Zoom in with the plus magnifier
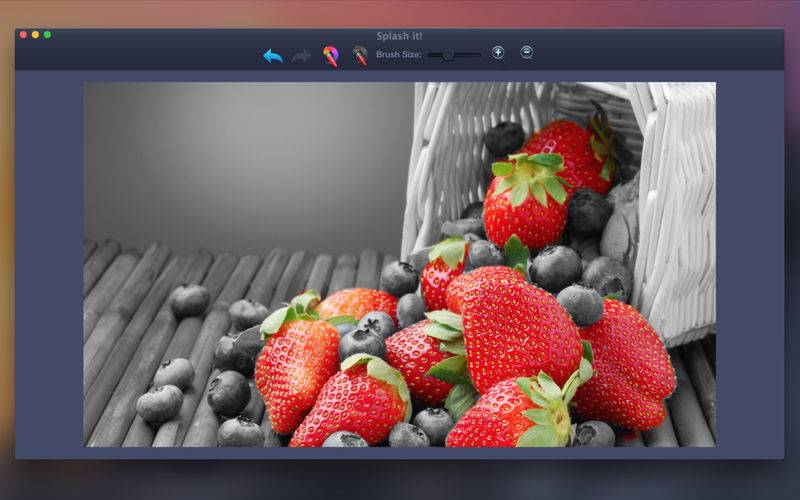This screenshot has width=800, height=500. pyautogui.click(x=498, y=53)
